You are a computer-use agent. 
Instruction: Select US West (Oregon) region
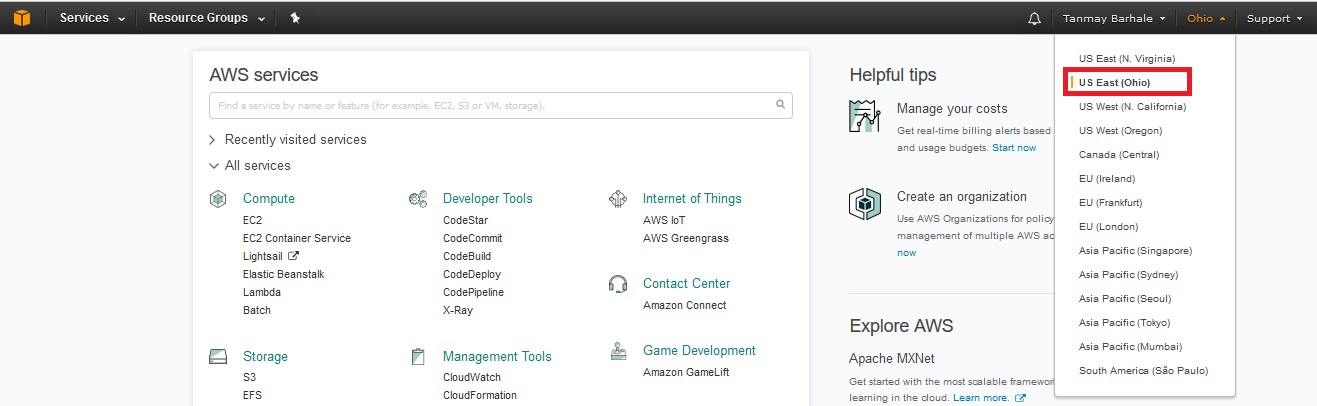1121,130
